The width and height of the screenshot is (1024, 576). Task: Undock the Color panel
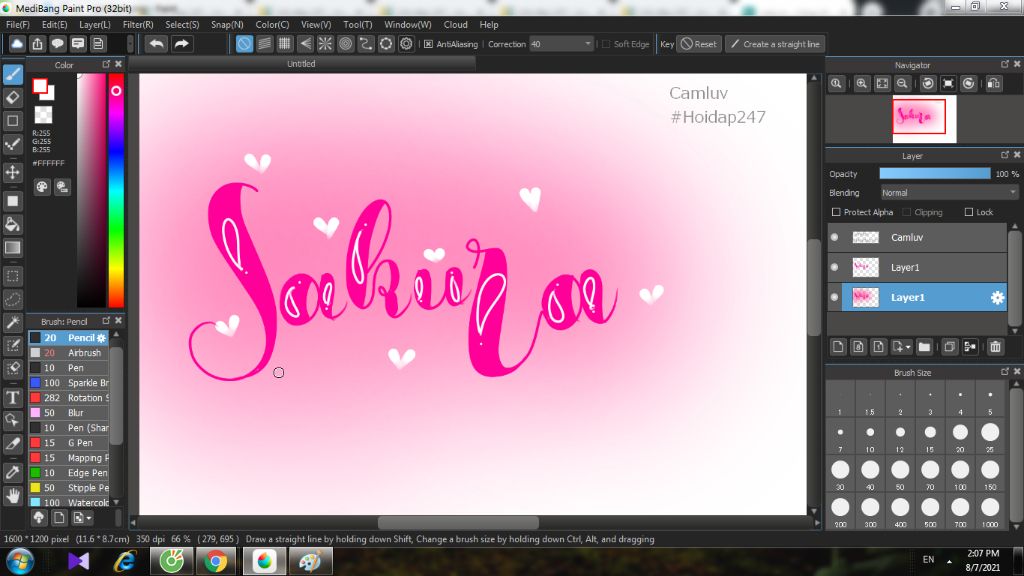tap(106, 64)
